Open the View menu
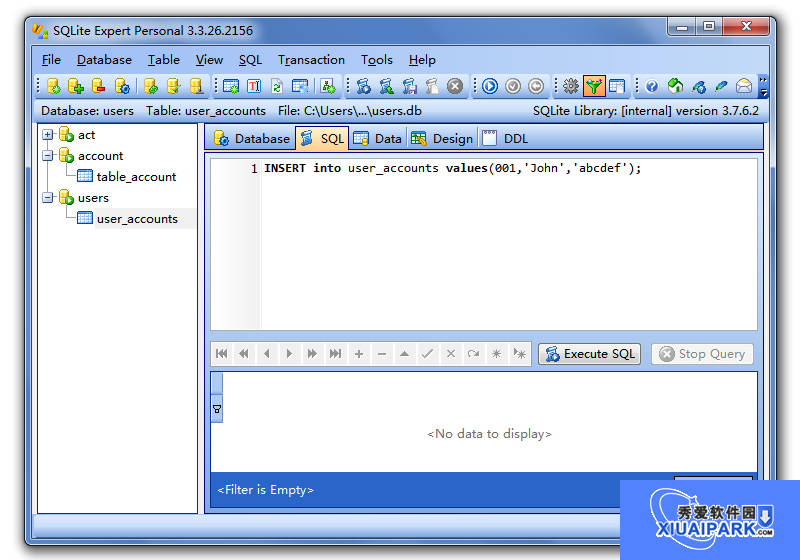The width and height of the screenshot is (800, 560). (x=209, y=60)
